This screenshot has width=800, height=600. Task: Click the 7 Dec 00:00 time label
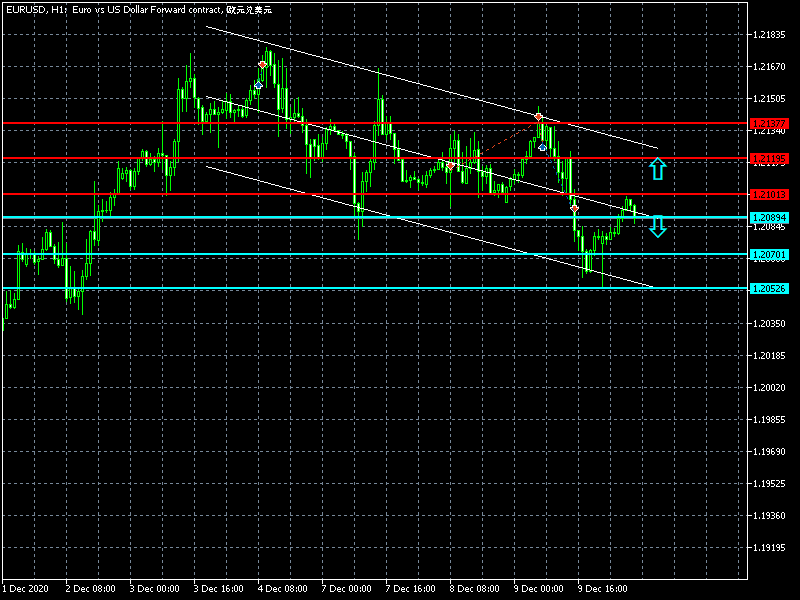coord(346,589)
